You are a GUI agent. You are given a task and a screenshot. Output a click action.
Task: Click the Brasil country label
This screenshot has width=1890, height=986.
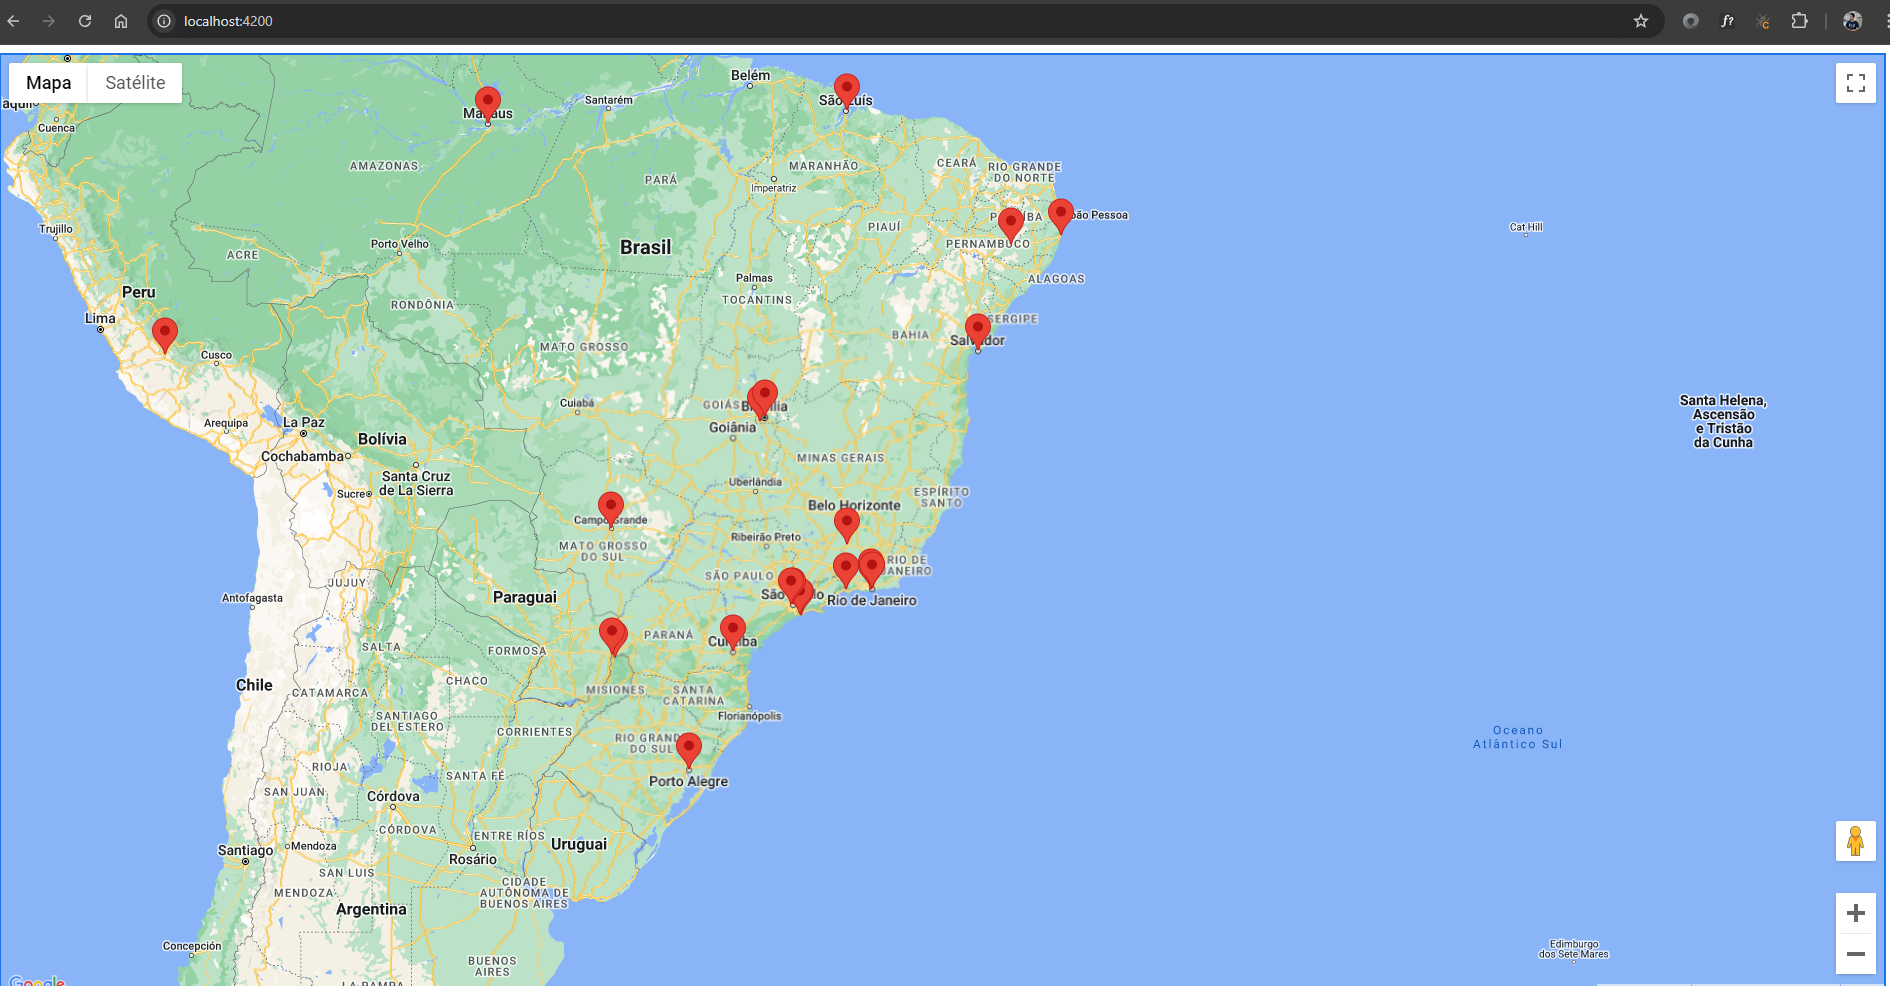[x=645, y=247]
